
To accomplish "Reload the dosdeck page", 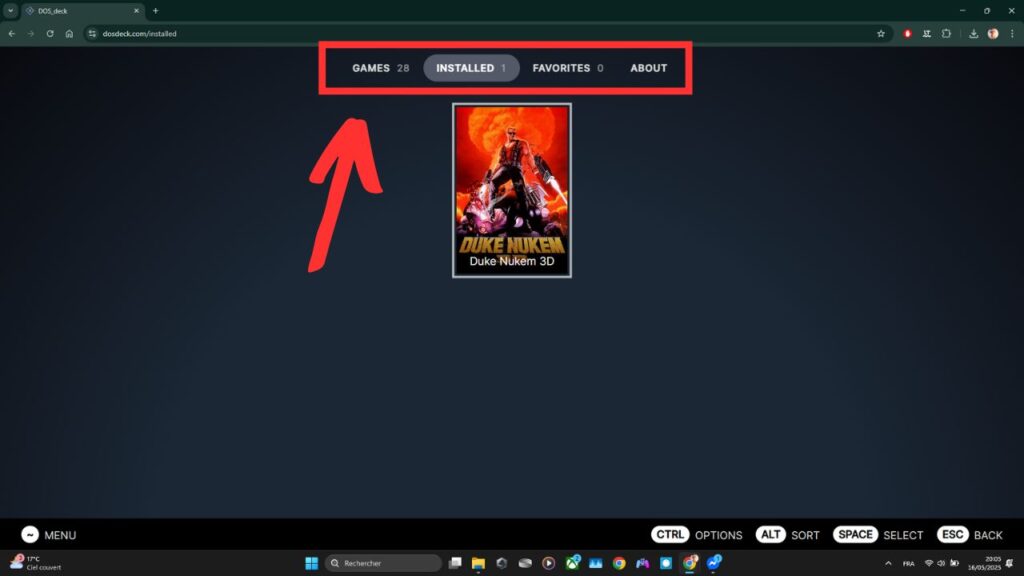I will coord(50,33).
